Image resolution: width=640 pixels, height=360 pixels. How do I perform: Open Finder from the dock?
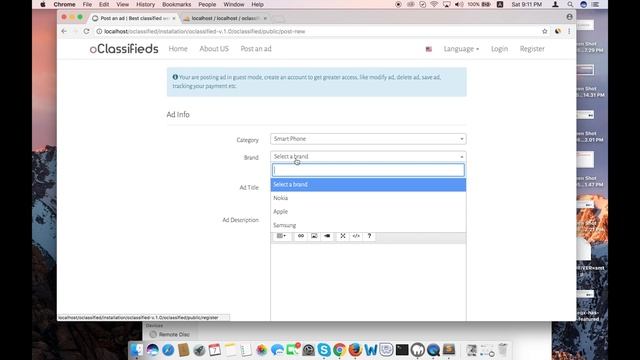pos(137,350)
